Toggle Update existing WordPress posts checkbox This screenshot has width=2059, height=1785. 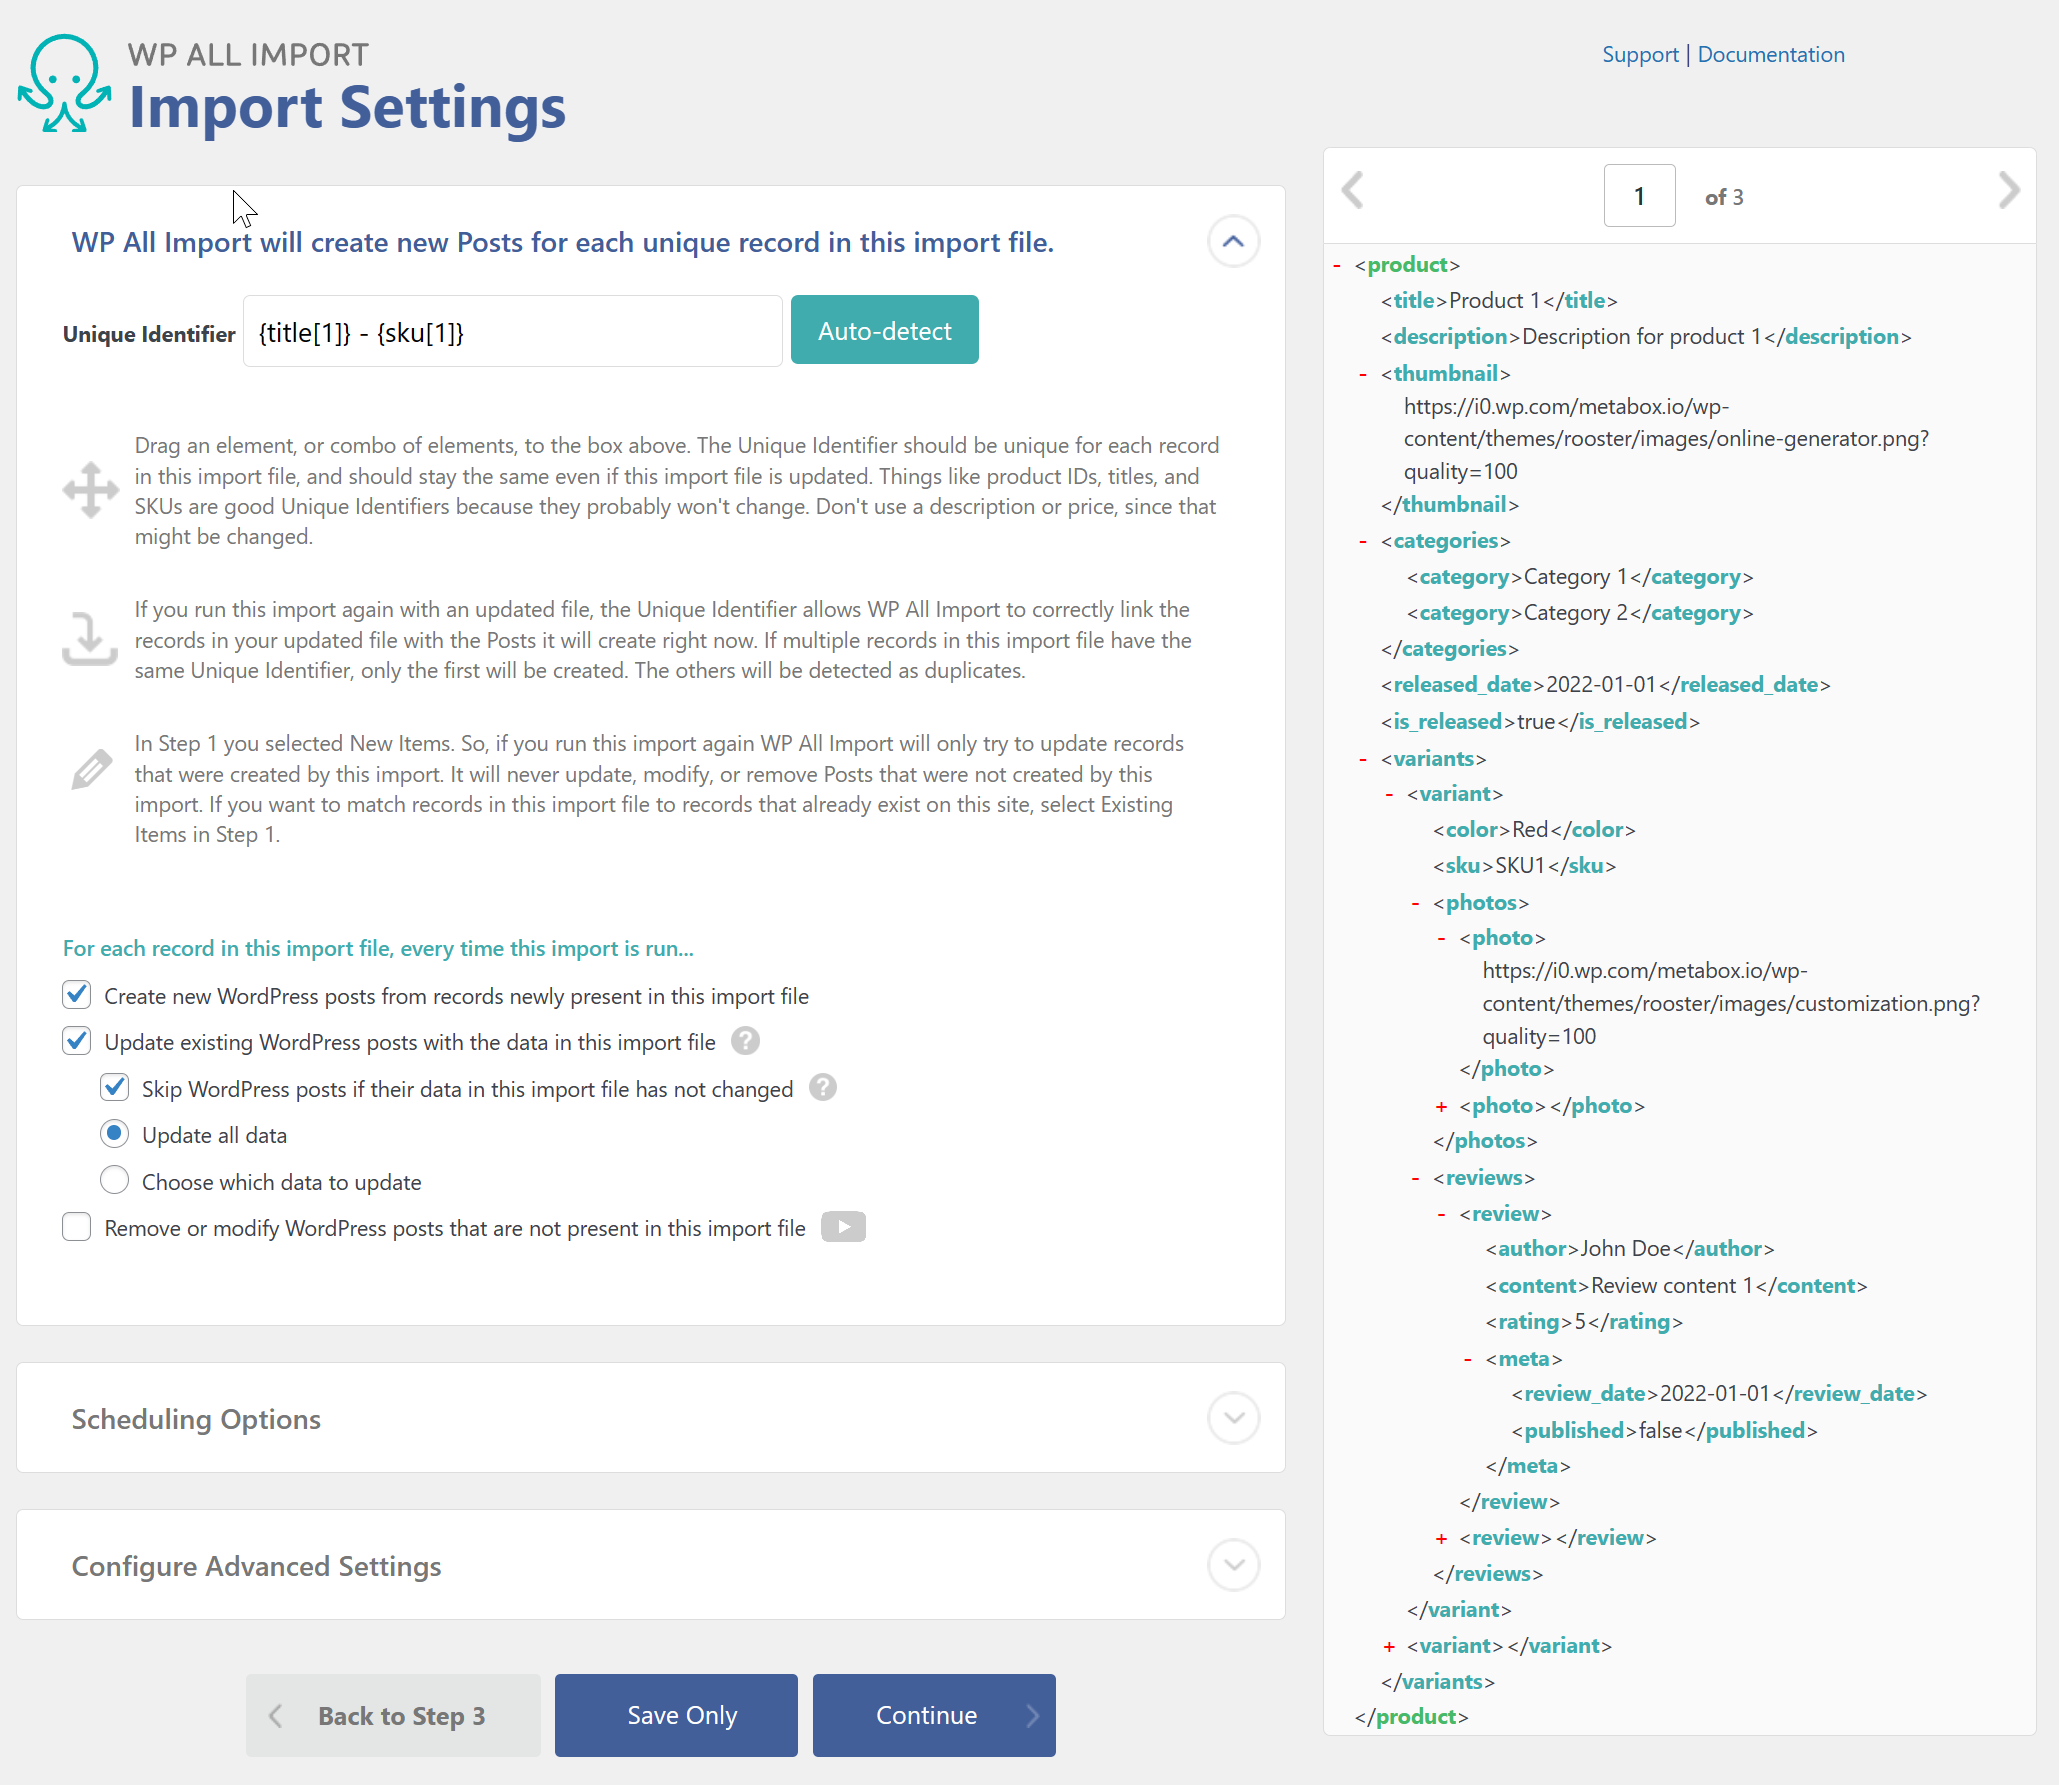[x=77, y=1041]
